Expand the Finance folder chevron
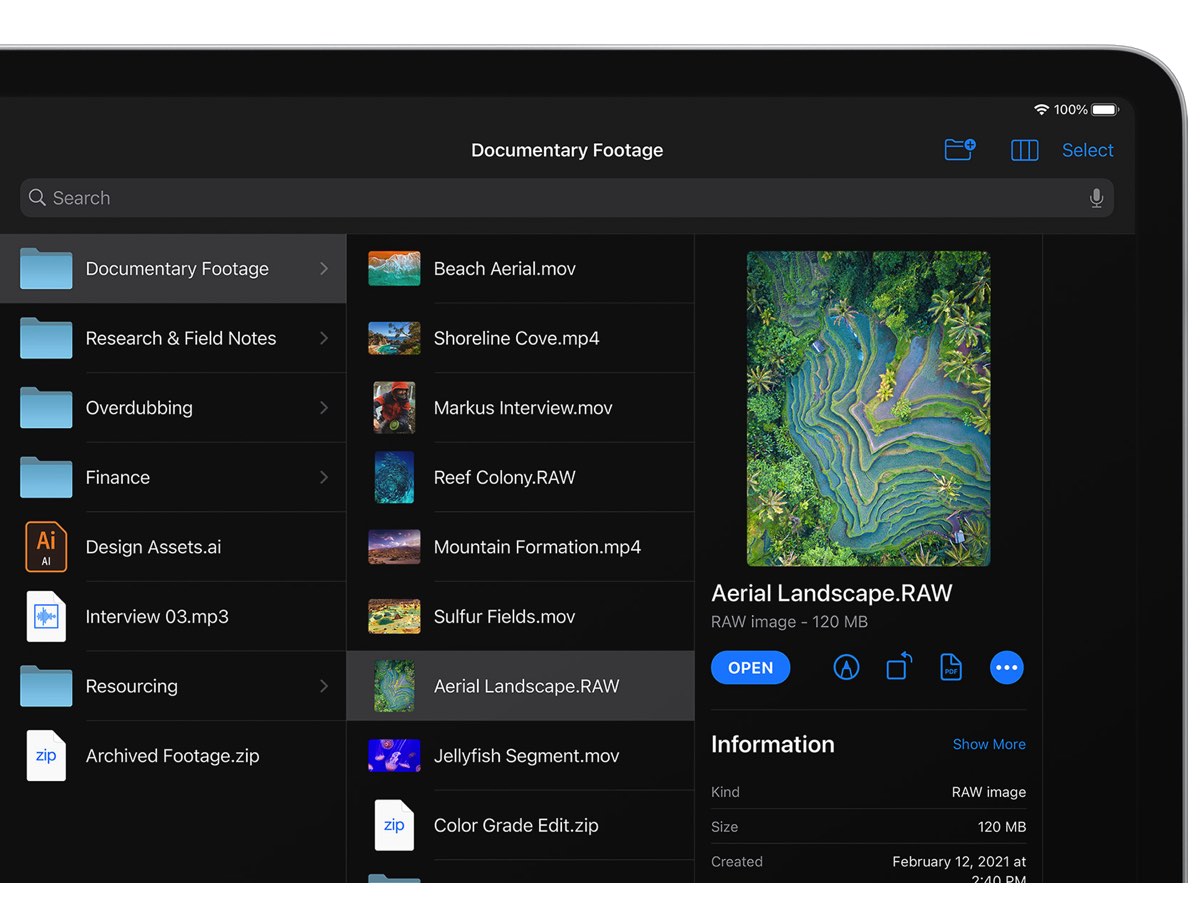Viewport: 1200px width, 924px height. tap(324, 477)
